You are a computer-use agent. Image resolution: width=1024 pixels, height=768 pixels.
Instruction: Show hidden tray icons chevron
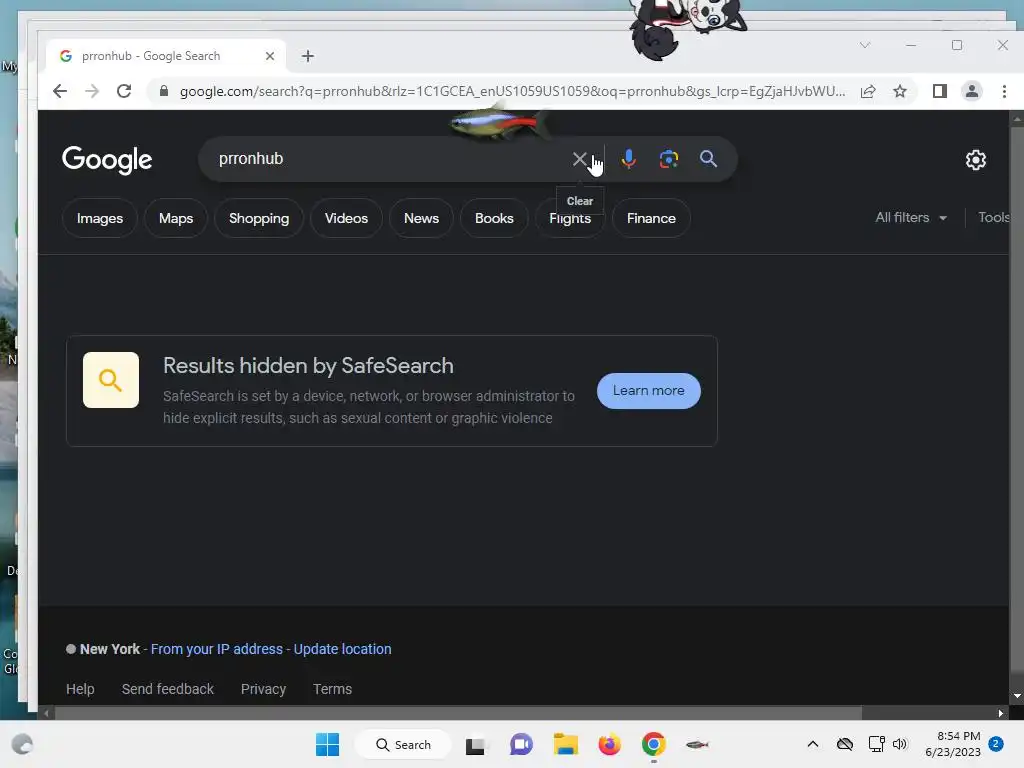813,744
